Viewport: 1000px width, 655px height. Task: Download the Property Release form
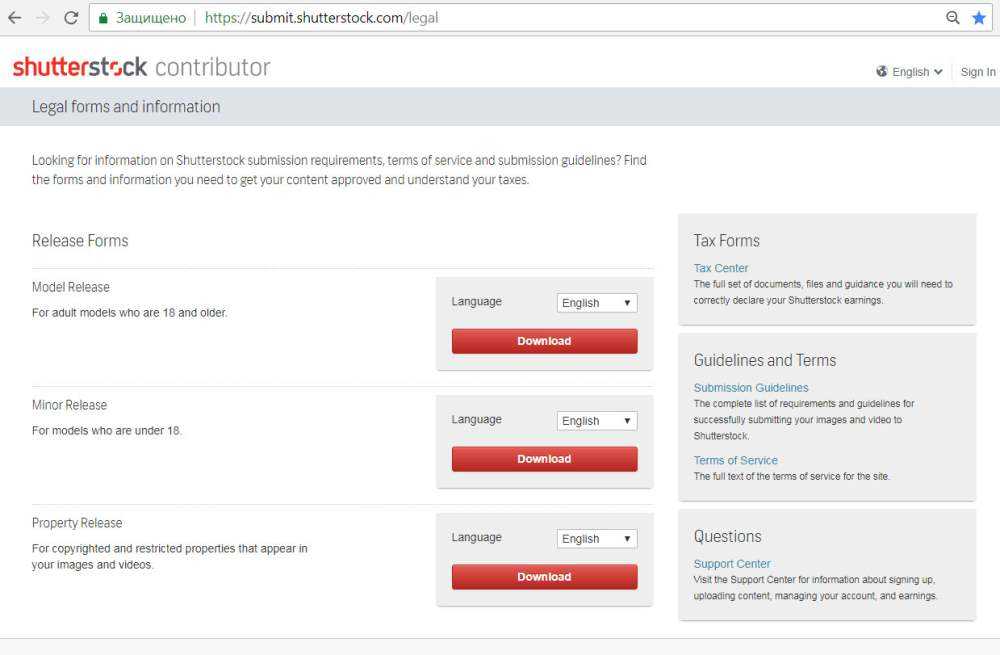[x=544, y=577]
